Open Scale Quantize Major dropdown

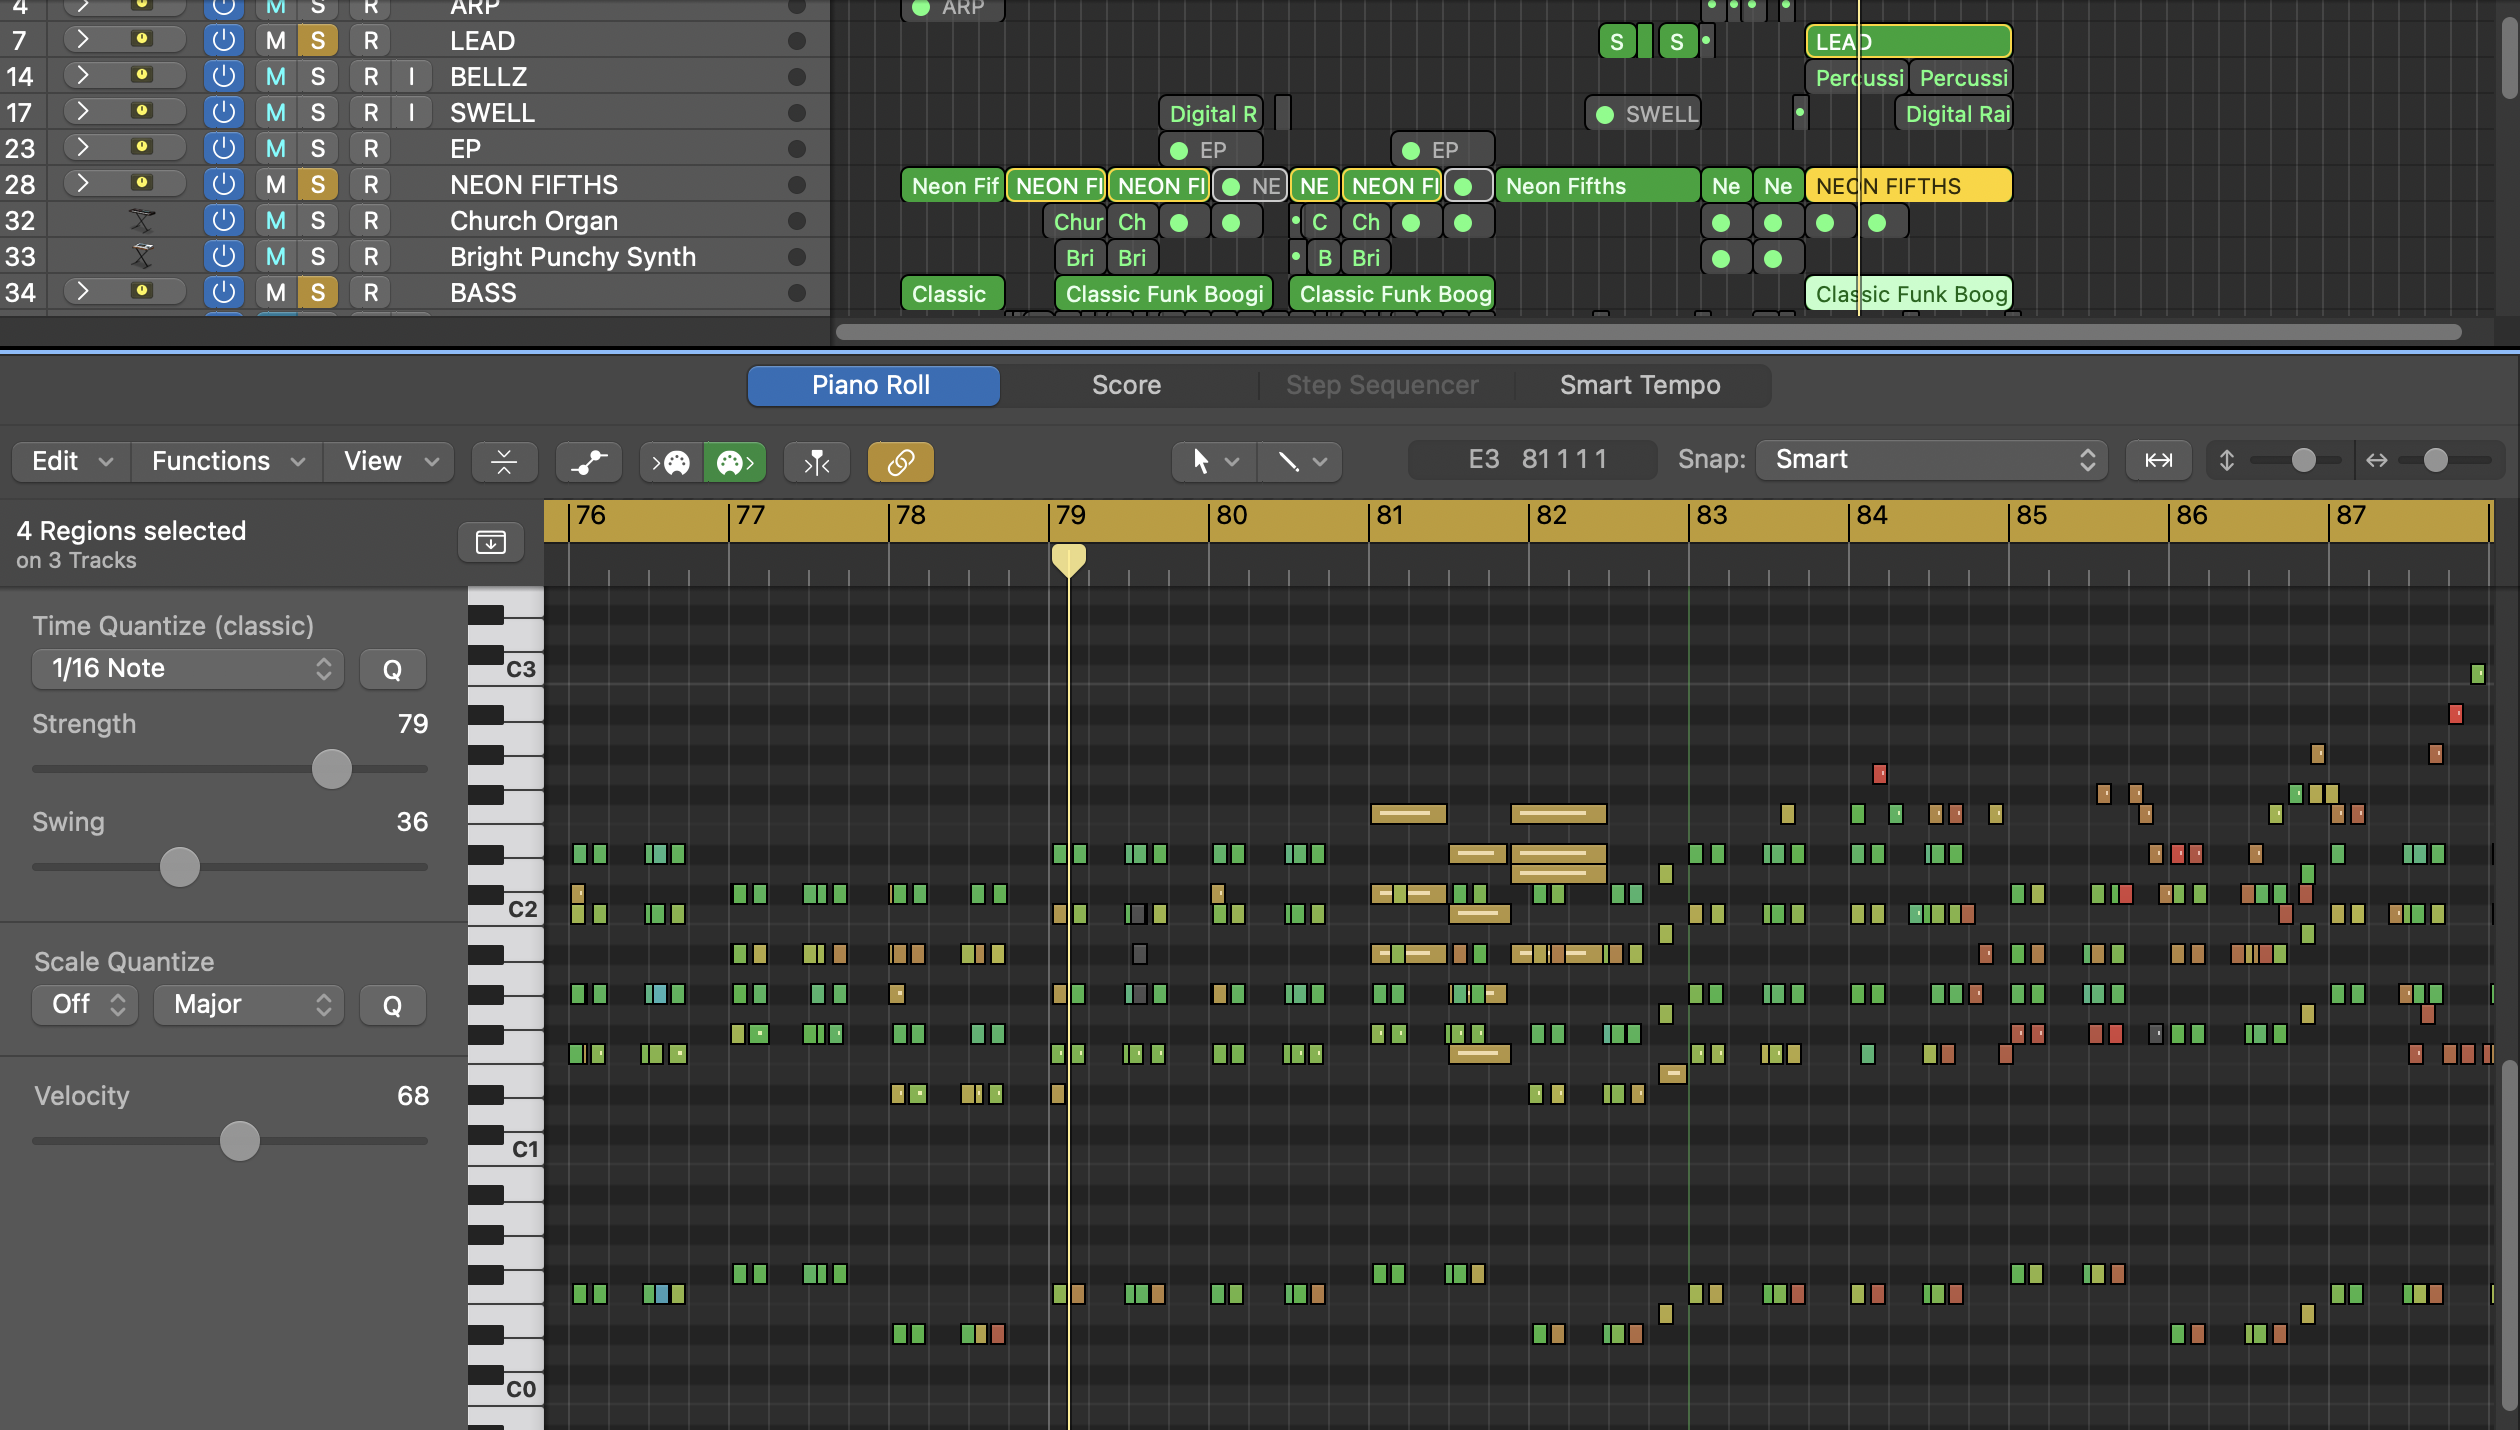click(x=249, y=1005)
